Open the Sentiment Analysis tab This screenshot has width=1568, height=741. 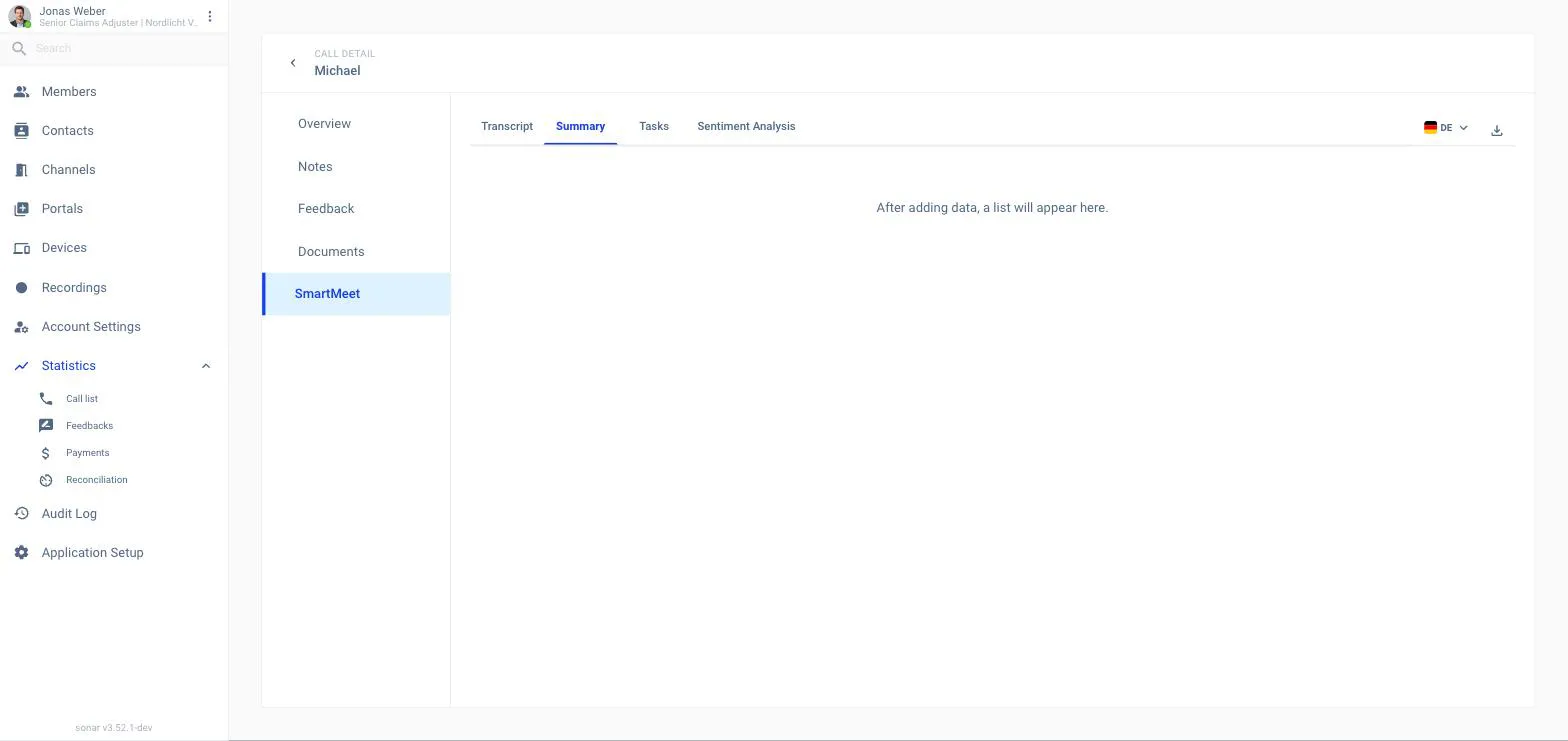[x=746, y=126]
